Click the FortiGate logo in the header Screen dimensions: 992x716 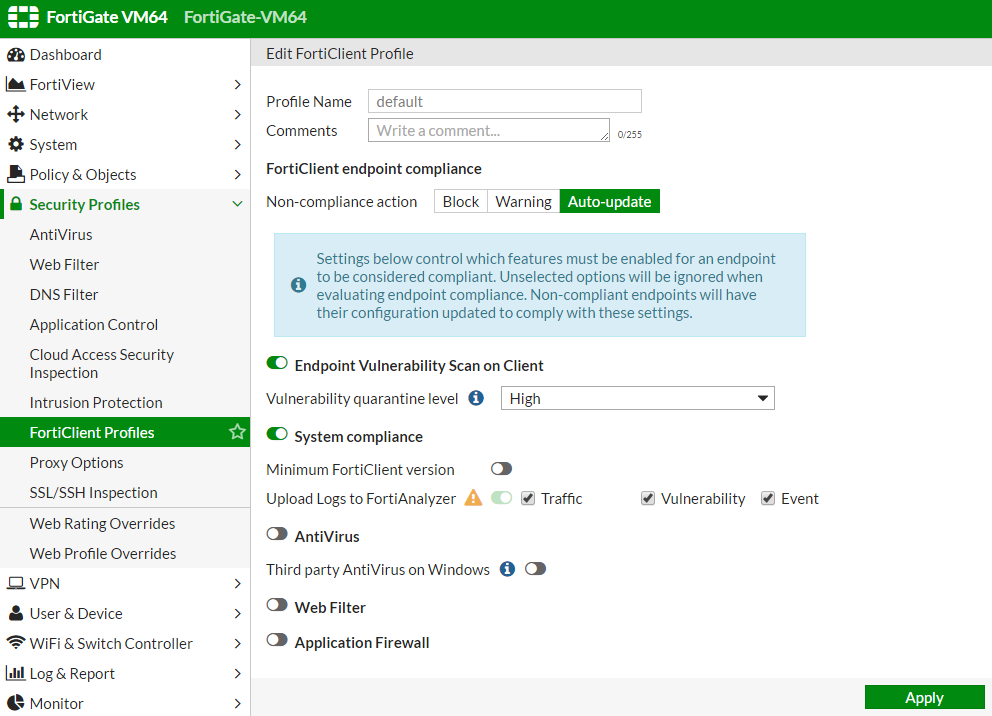tap(22, 17)
